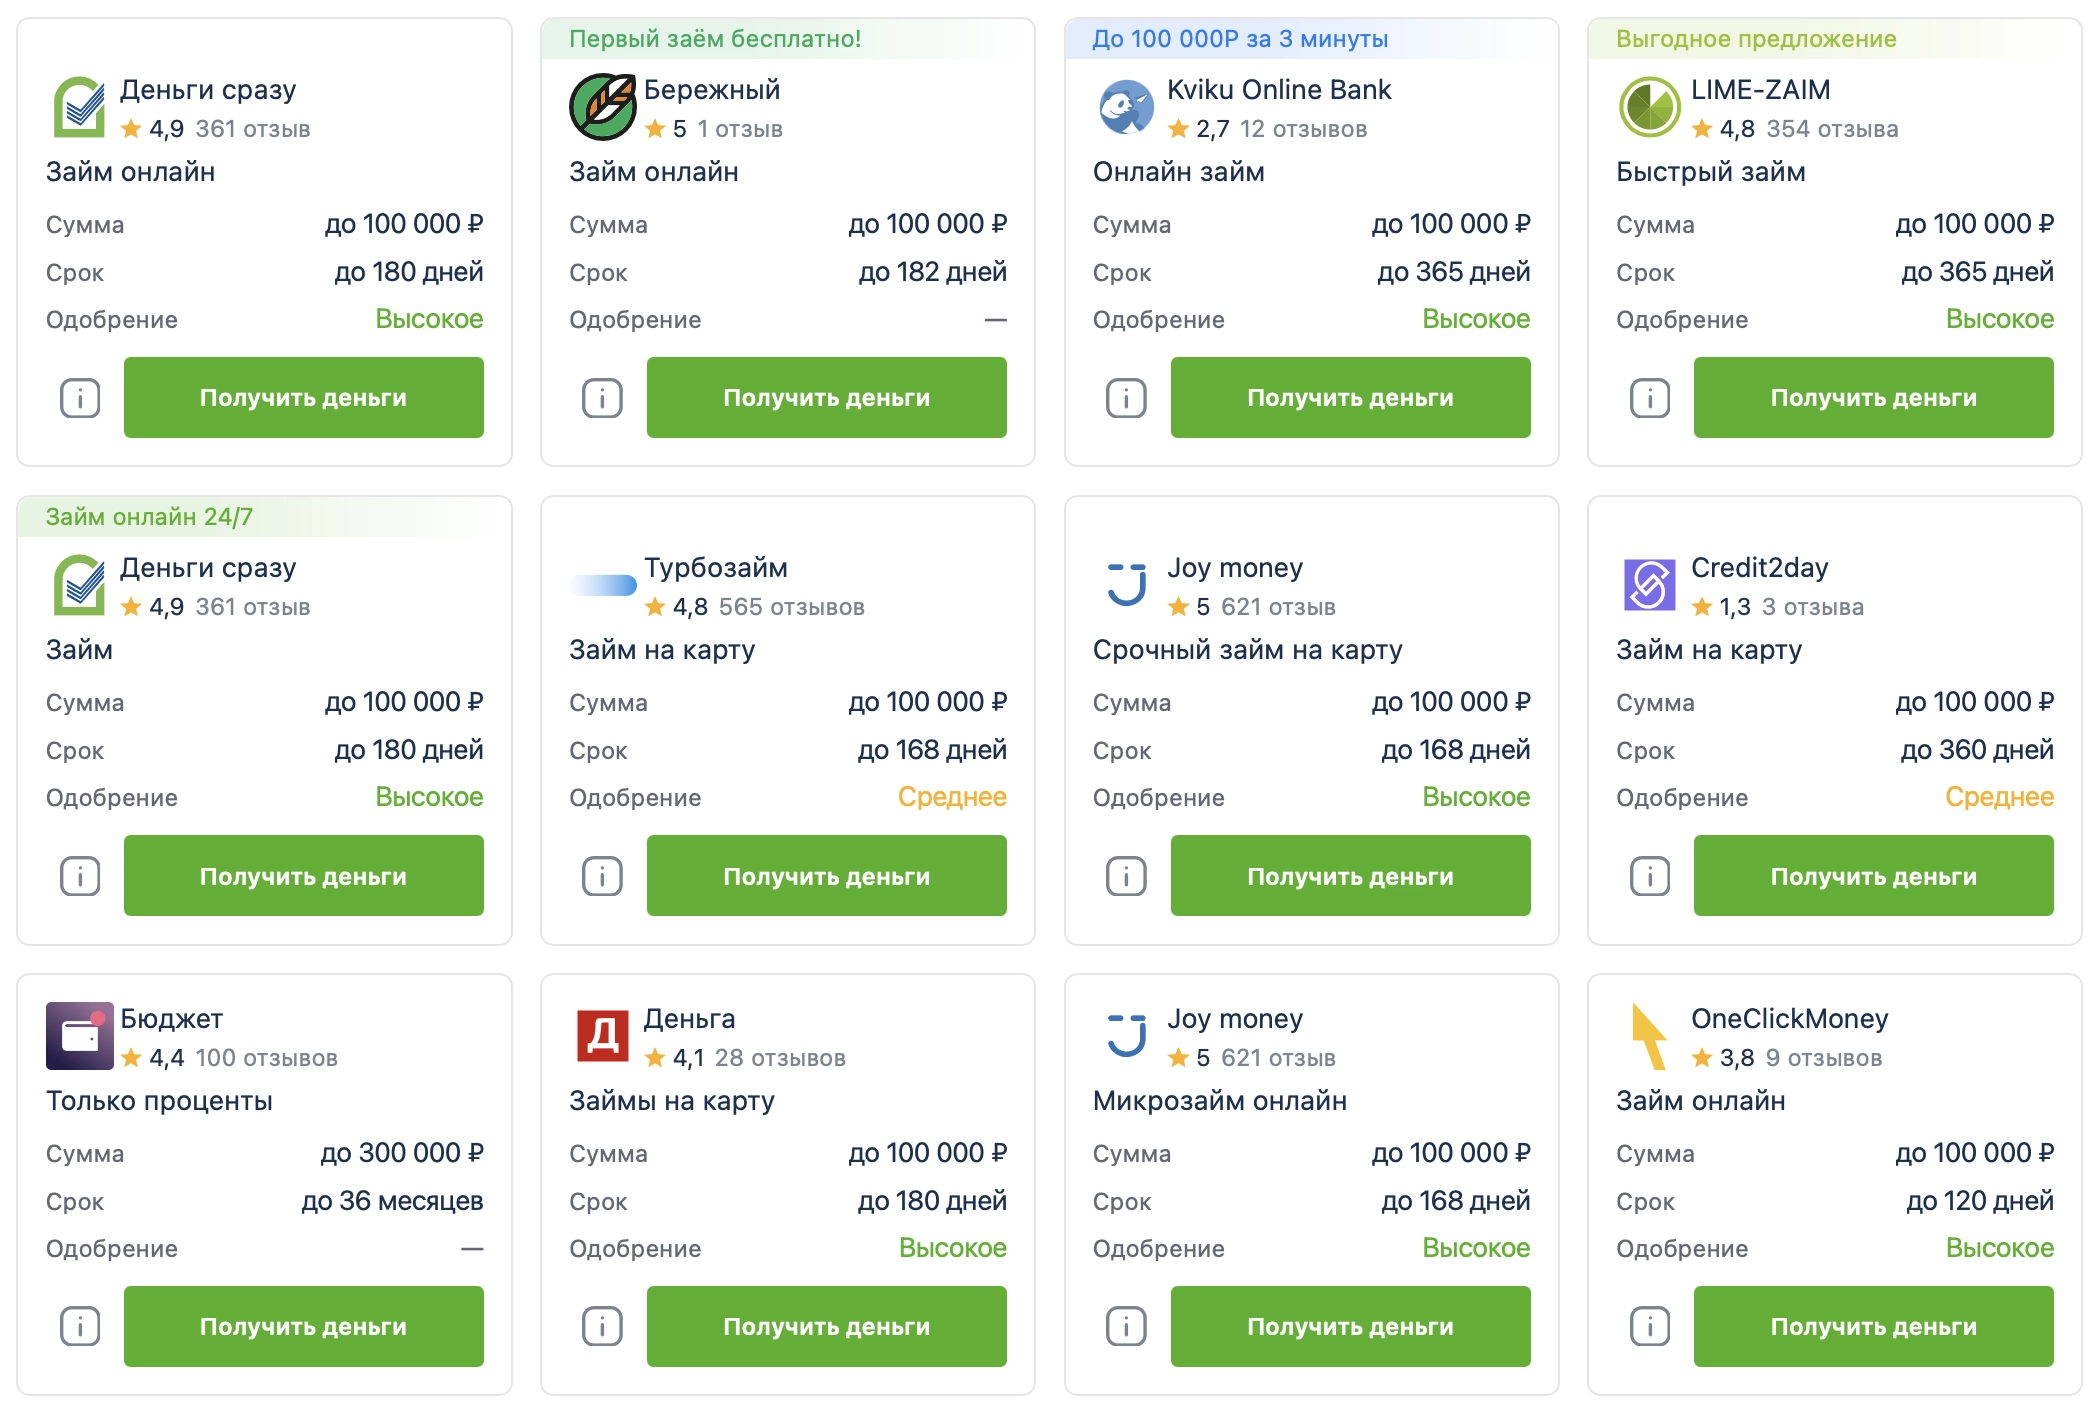Click info icon on Бережный loan card
Screen dimensions: 2100x1418
click(x=602, y=398)
